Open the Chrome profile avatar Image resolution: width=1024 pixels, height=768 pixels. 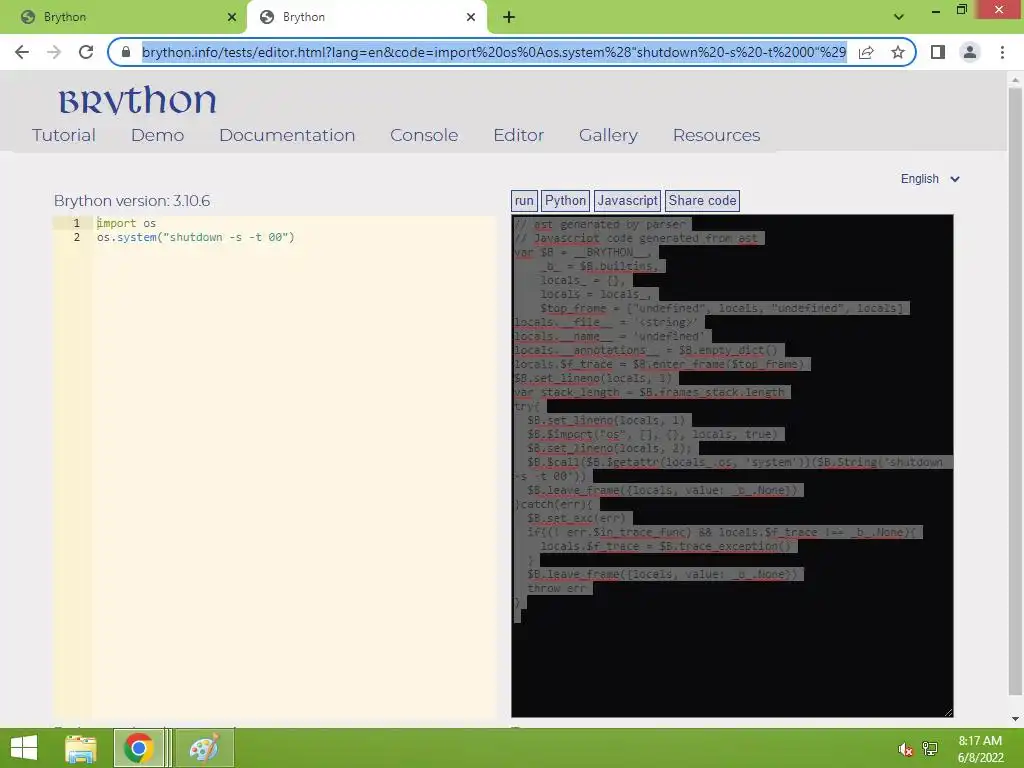970,52
